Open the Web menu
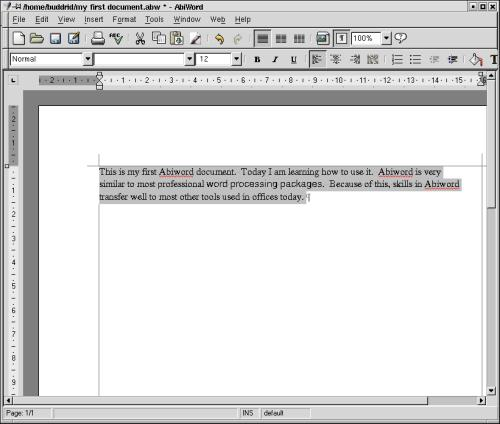This screenshot has width=500, height=424. coord(217,19)
